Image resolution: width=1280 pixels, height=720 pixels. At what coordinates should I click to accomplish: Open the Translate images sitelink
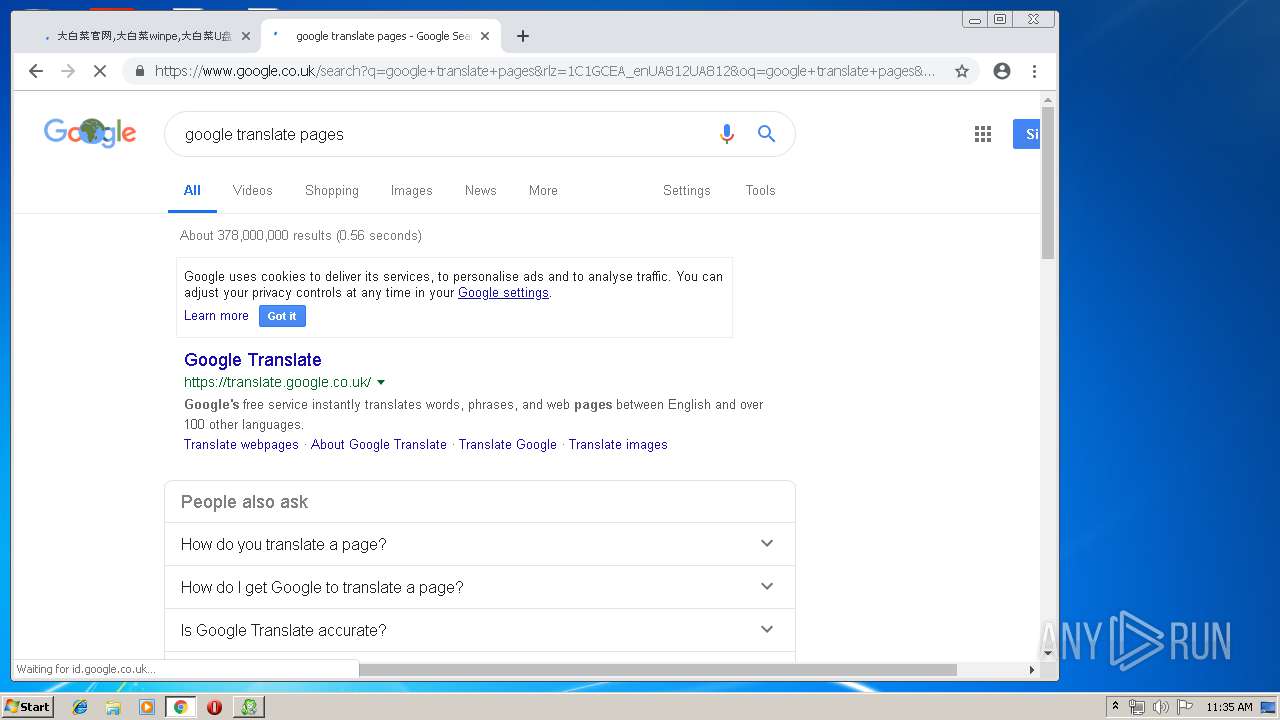point(618,445)
